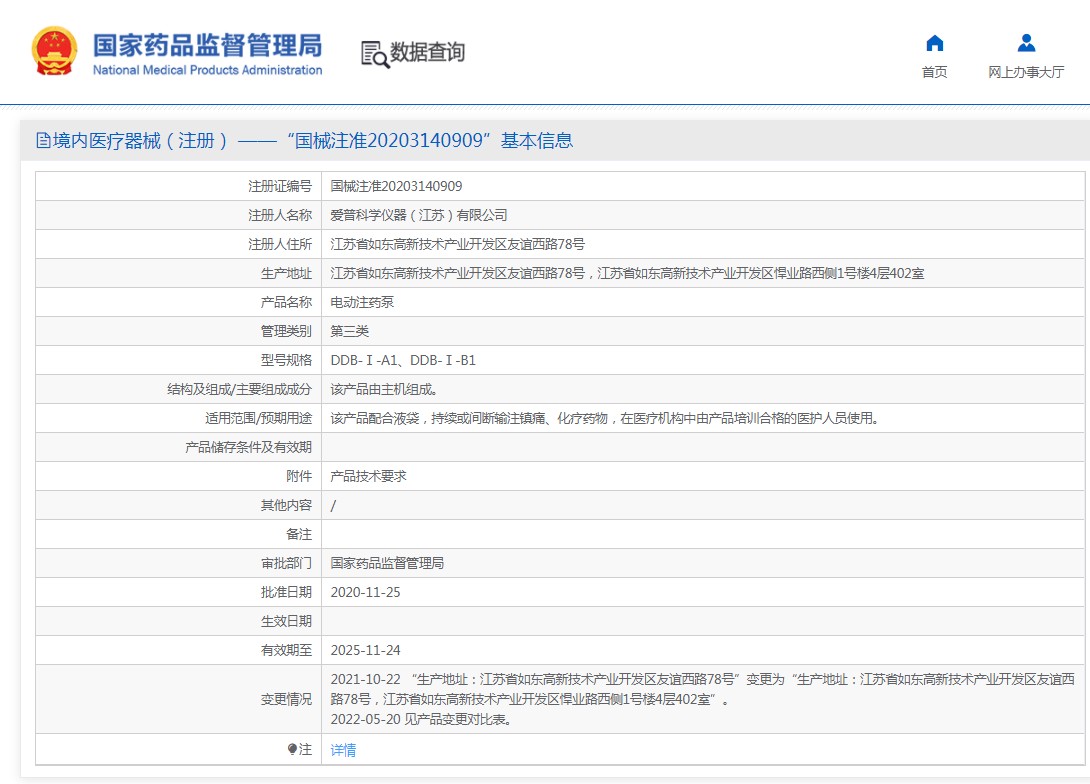Select the 国械注准20203140909 registration number value
Image resolution: width=1090 pixels, height=784 pixels.
(x=396, y=186)
